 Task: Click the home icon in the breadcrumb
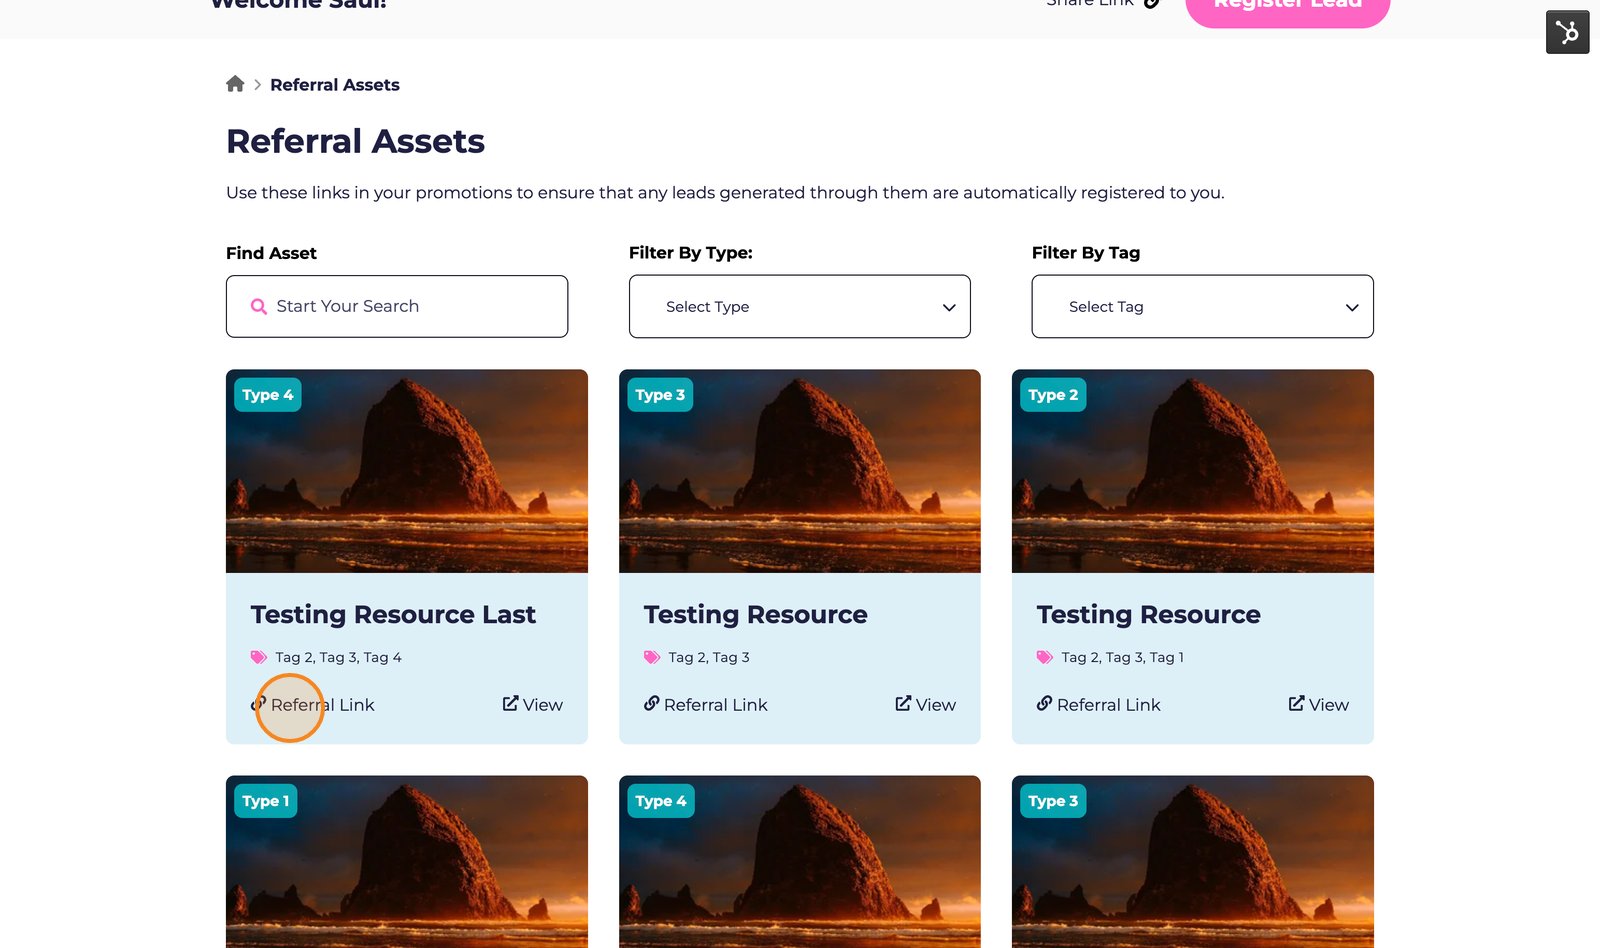[236, 83]
